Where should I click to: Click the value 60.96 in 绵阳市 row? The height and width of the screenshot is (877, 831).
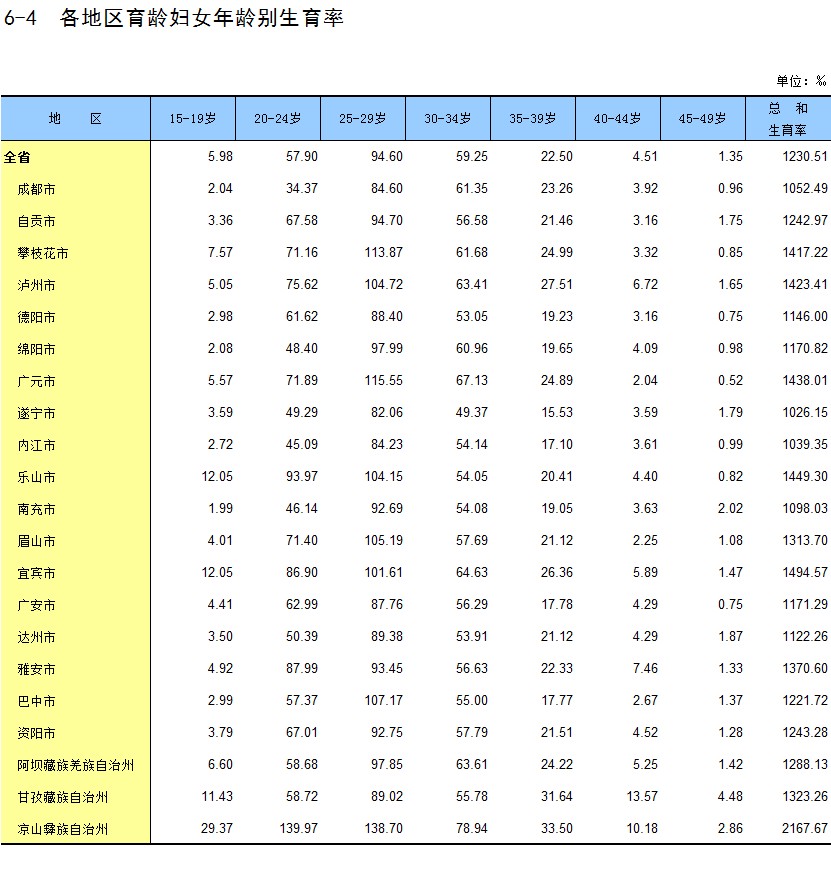click(472, 348)
